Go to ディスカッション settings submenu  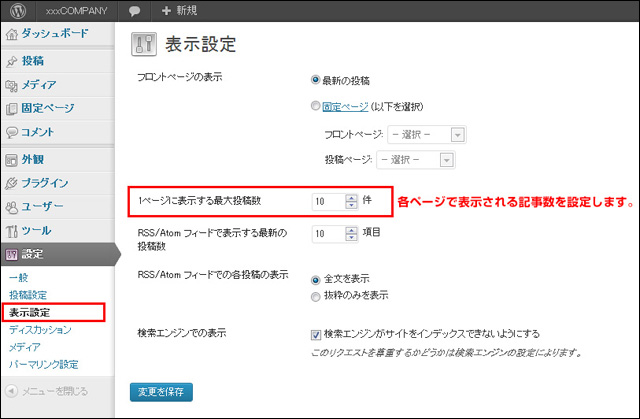point(41,329)
